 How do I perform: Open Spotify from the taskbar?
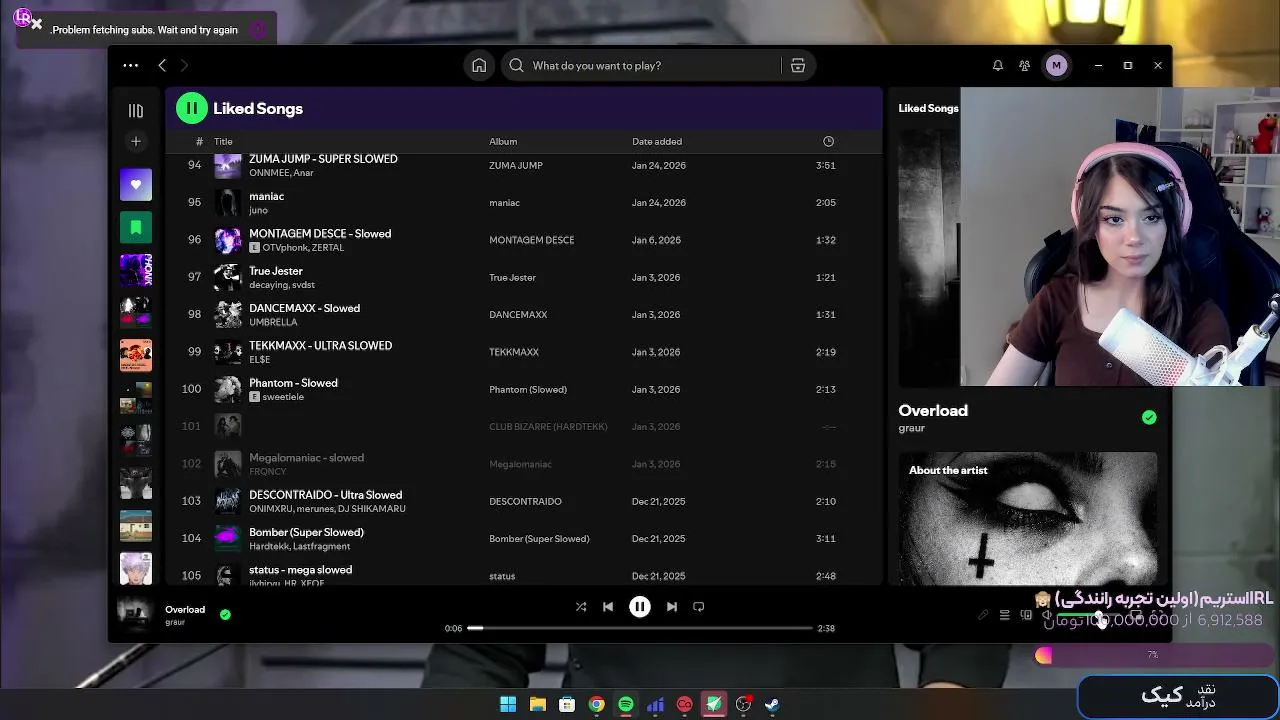626,704
